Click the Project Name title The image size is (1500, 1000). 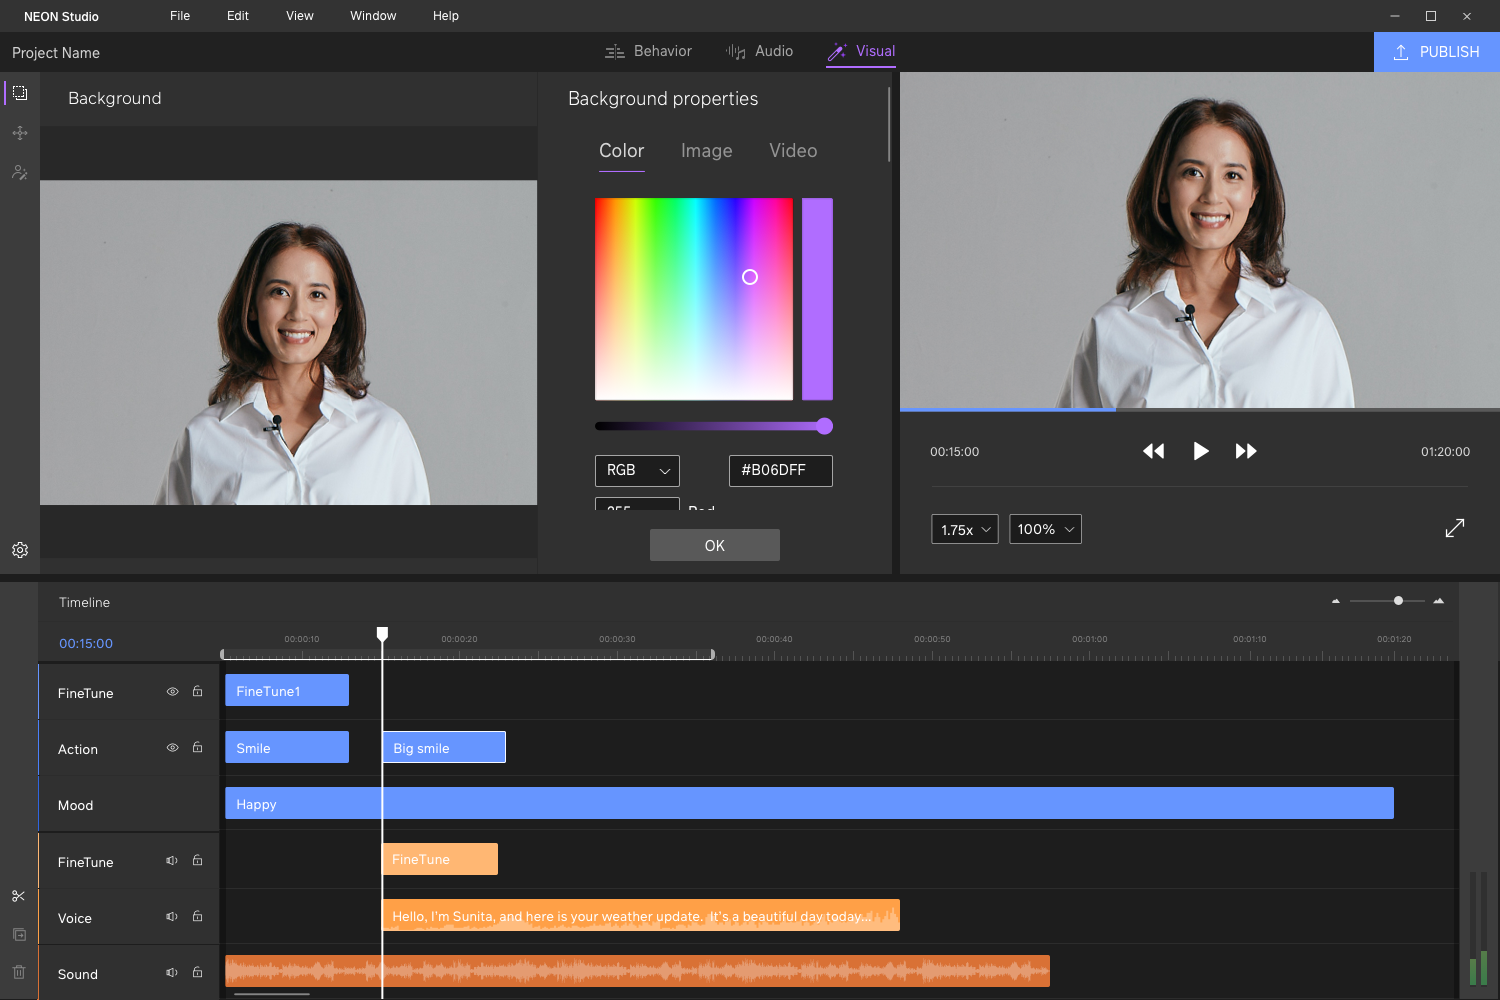(56, 53)
